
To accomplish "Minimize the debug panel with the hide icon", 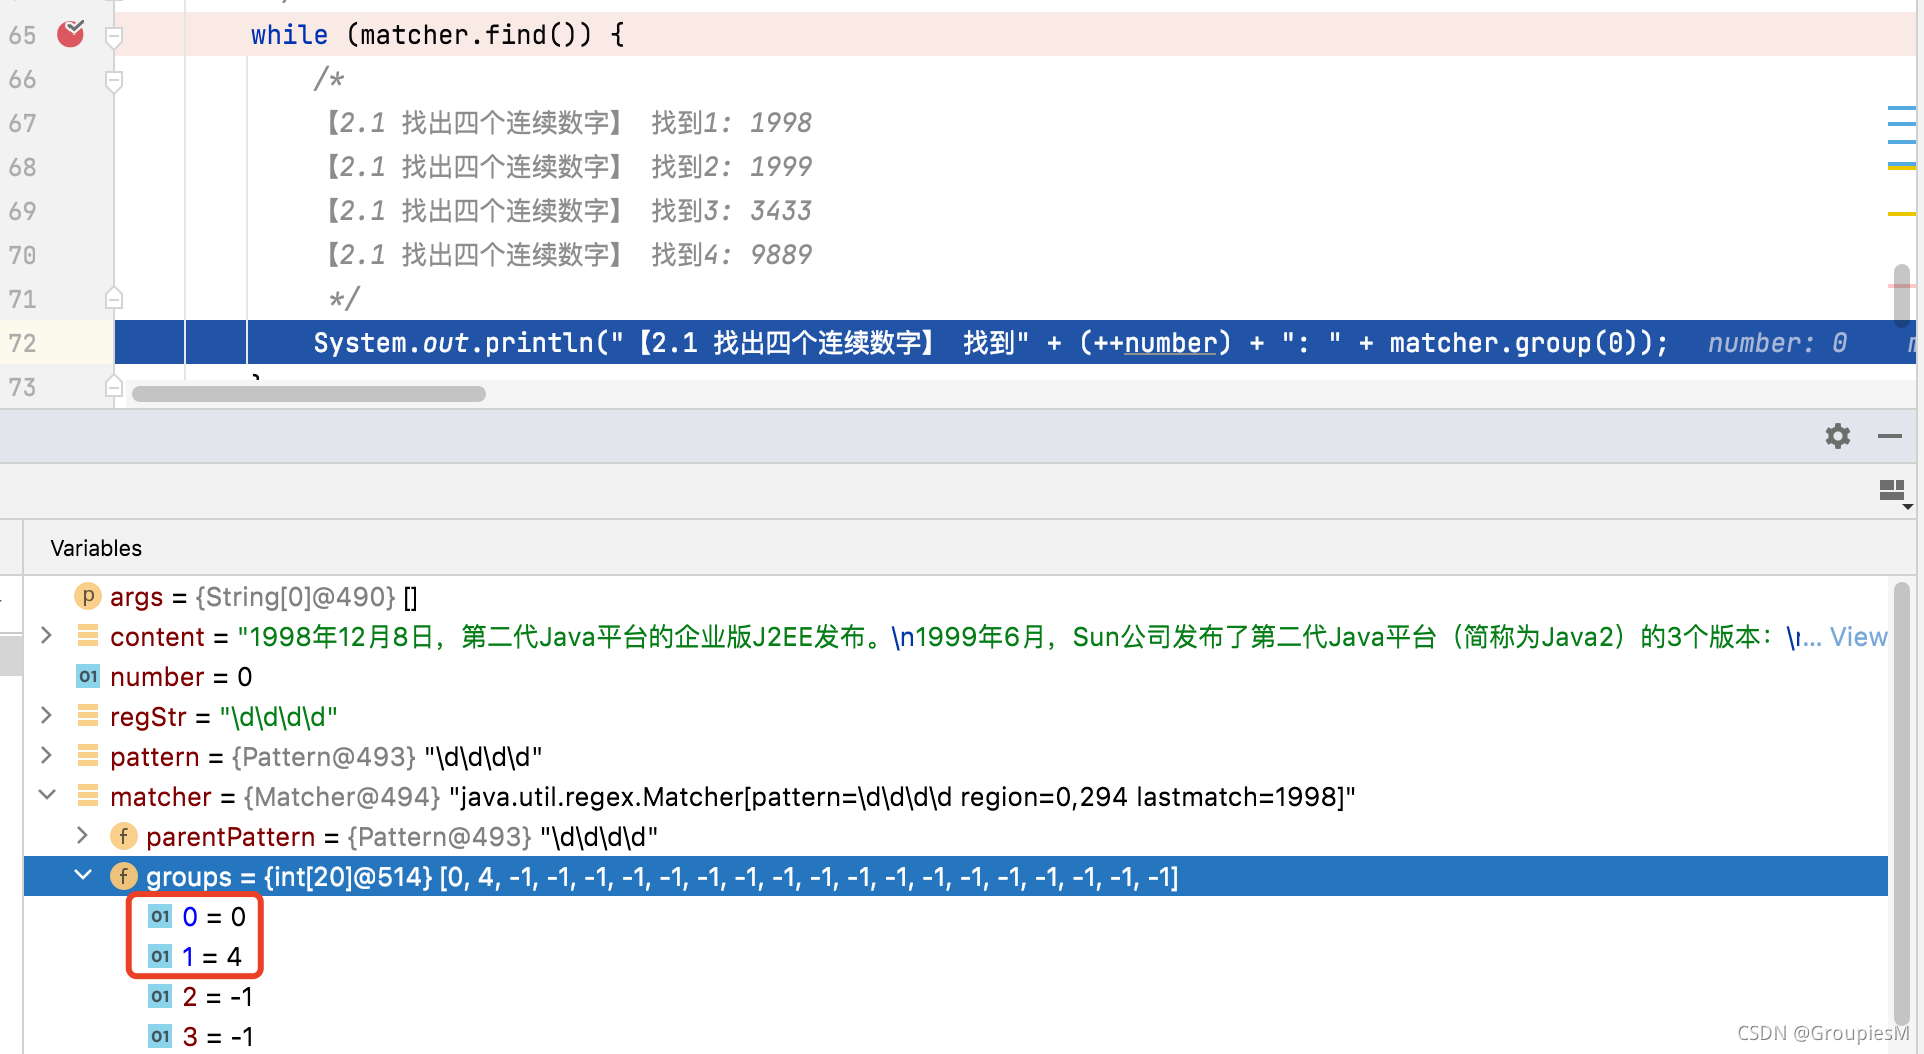I will [1890, 436].
